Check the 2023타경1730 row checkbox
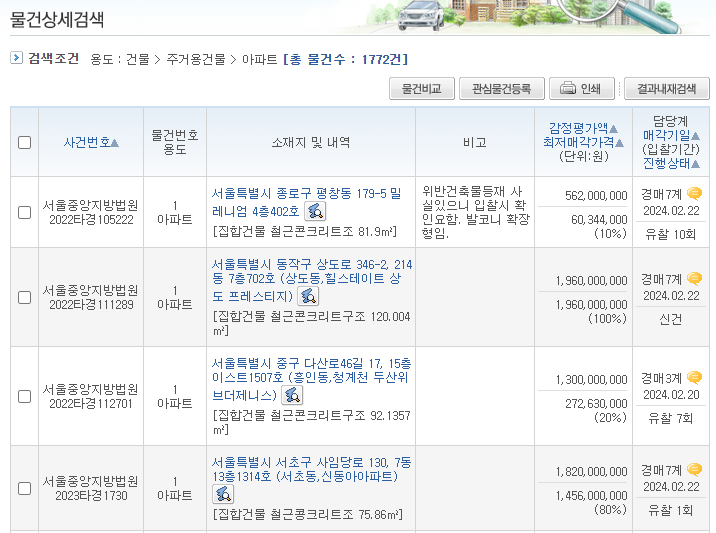716x533 pixels. pos(24,488)
